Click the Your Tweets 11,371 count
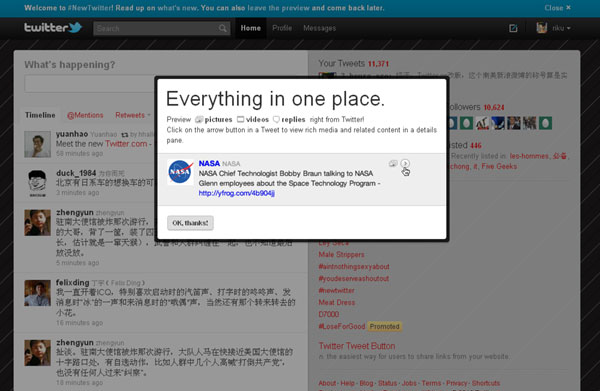 coord(378,64)
